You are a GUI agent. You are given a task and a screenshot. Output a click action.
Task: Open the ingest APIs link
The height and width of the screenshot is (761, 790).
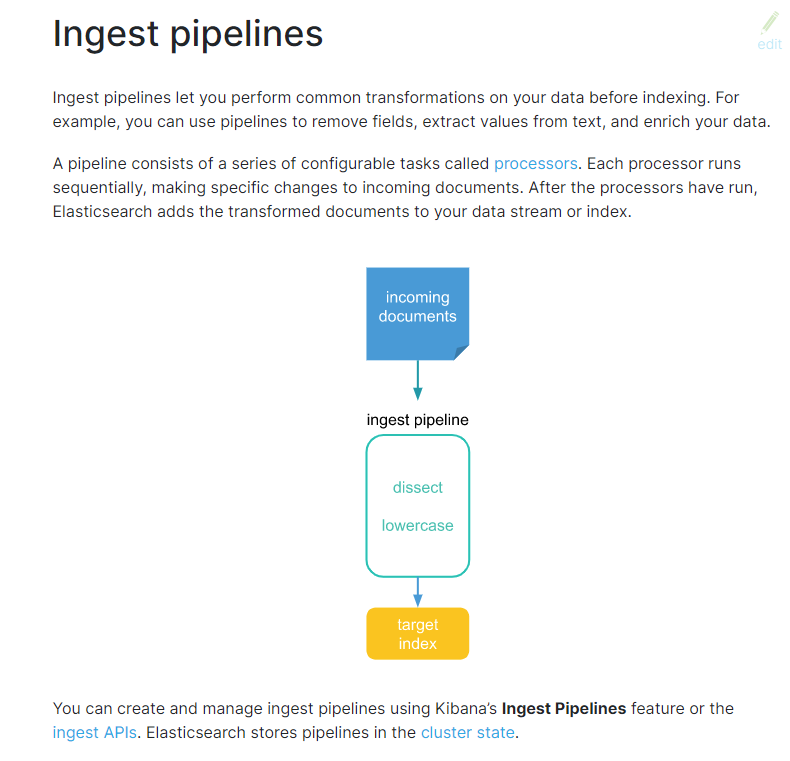(x=95, y=732)
